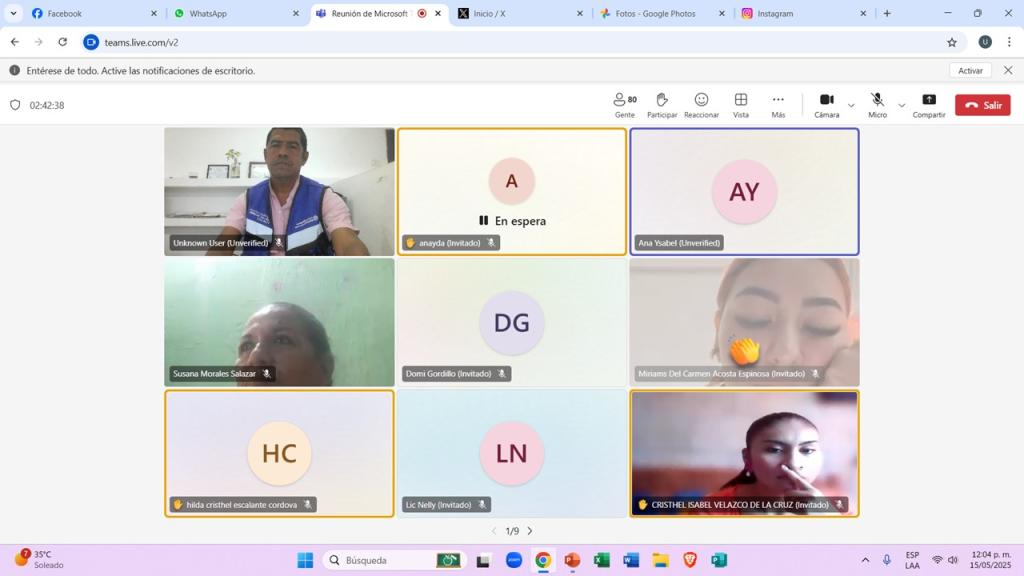Select the CRISTHEL ISABEL VELAZCO video tile
Image resolution: width=1024 pixels, height=576 pixels.
coord(744,450)
